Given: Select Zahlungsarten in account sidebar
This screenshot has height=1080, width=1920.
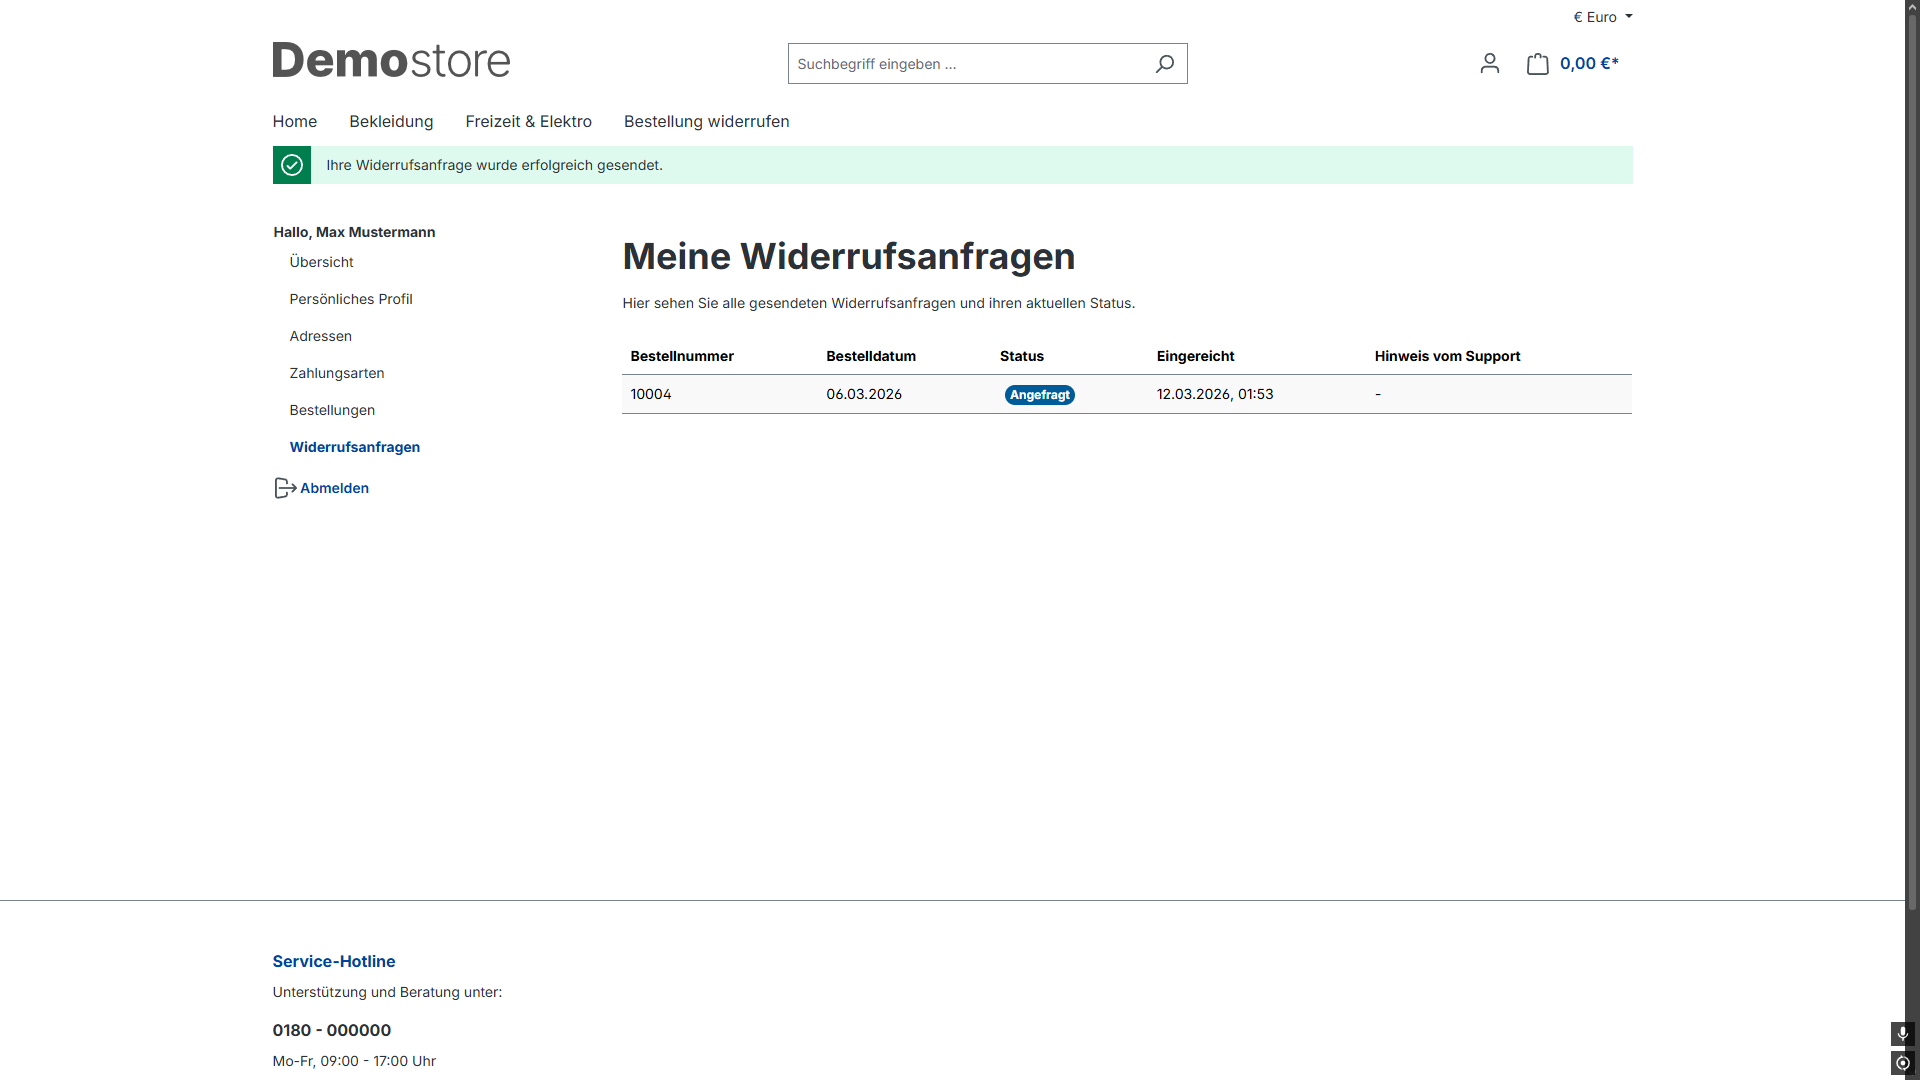Looking at the screenshot, I should coord(336,373).
